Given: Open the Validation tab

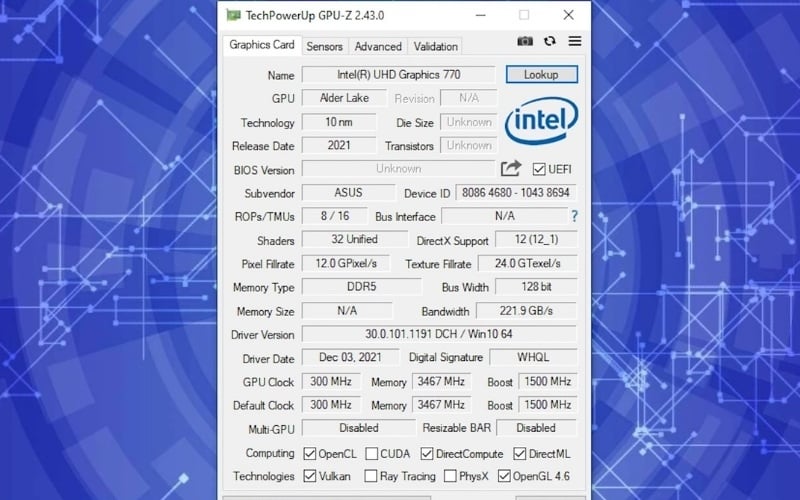Looking at the screenshot, I should point(435,46).
